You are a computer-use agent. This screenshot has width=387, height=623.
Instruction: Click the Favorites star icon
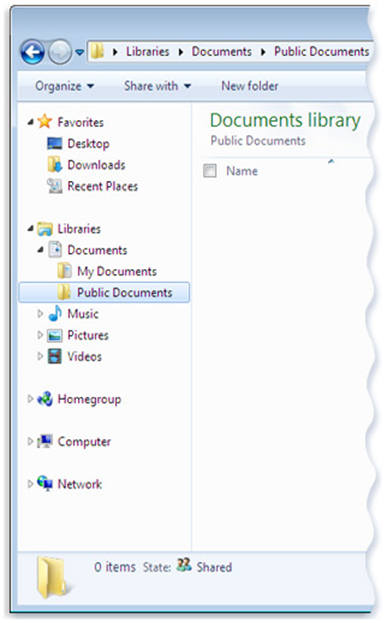45,121
